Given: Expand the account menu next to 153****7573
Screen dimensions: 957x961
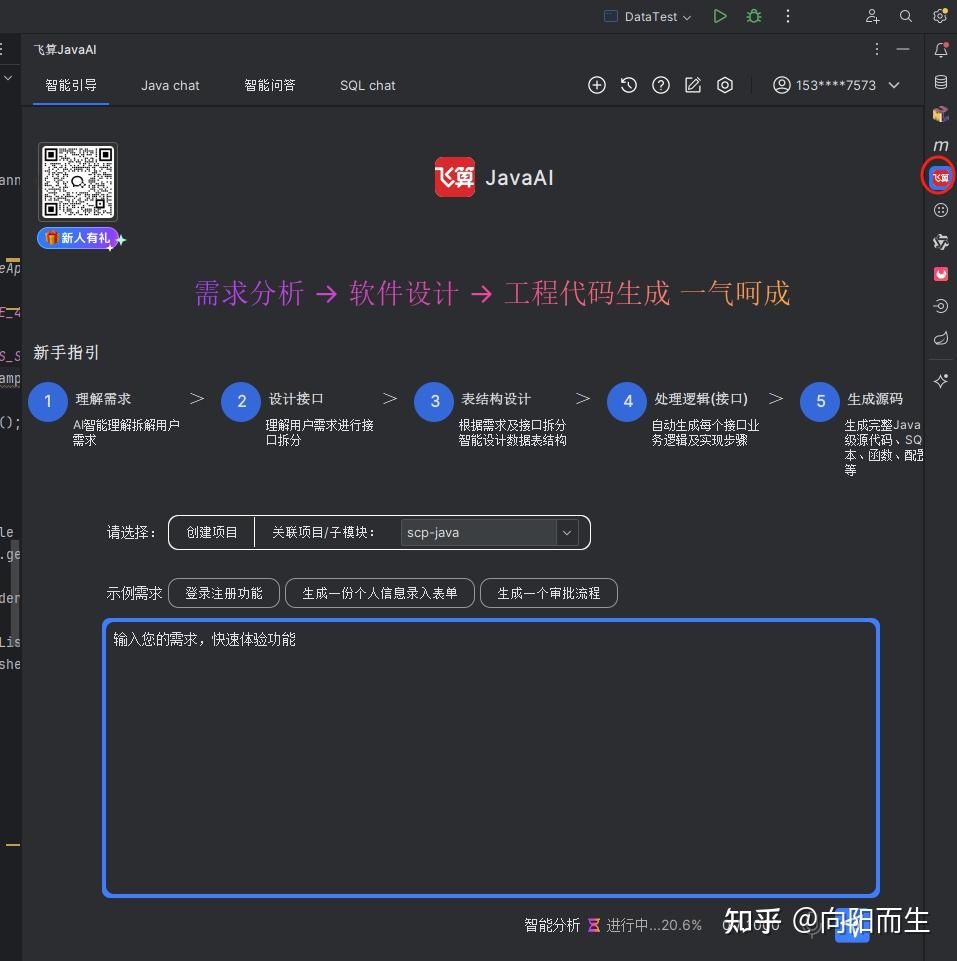Looking at the screenshot, I should point(893,85).
